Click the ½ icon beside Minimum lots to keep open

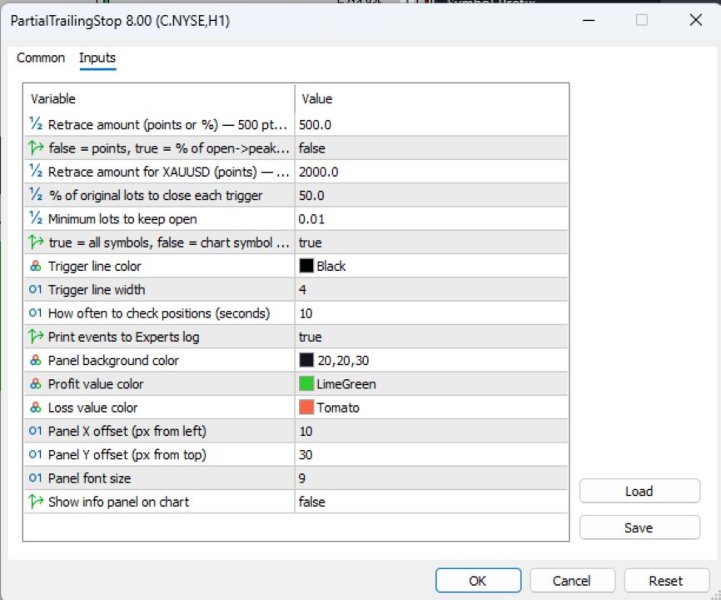pos(35,218)
